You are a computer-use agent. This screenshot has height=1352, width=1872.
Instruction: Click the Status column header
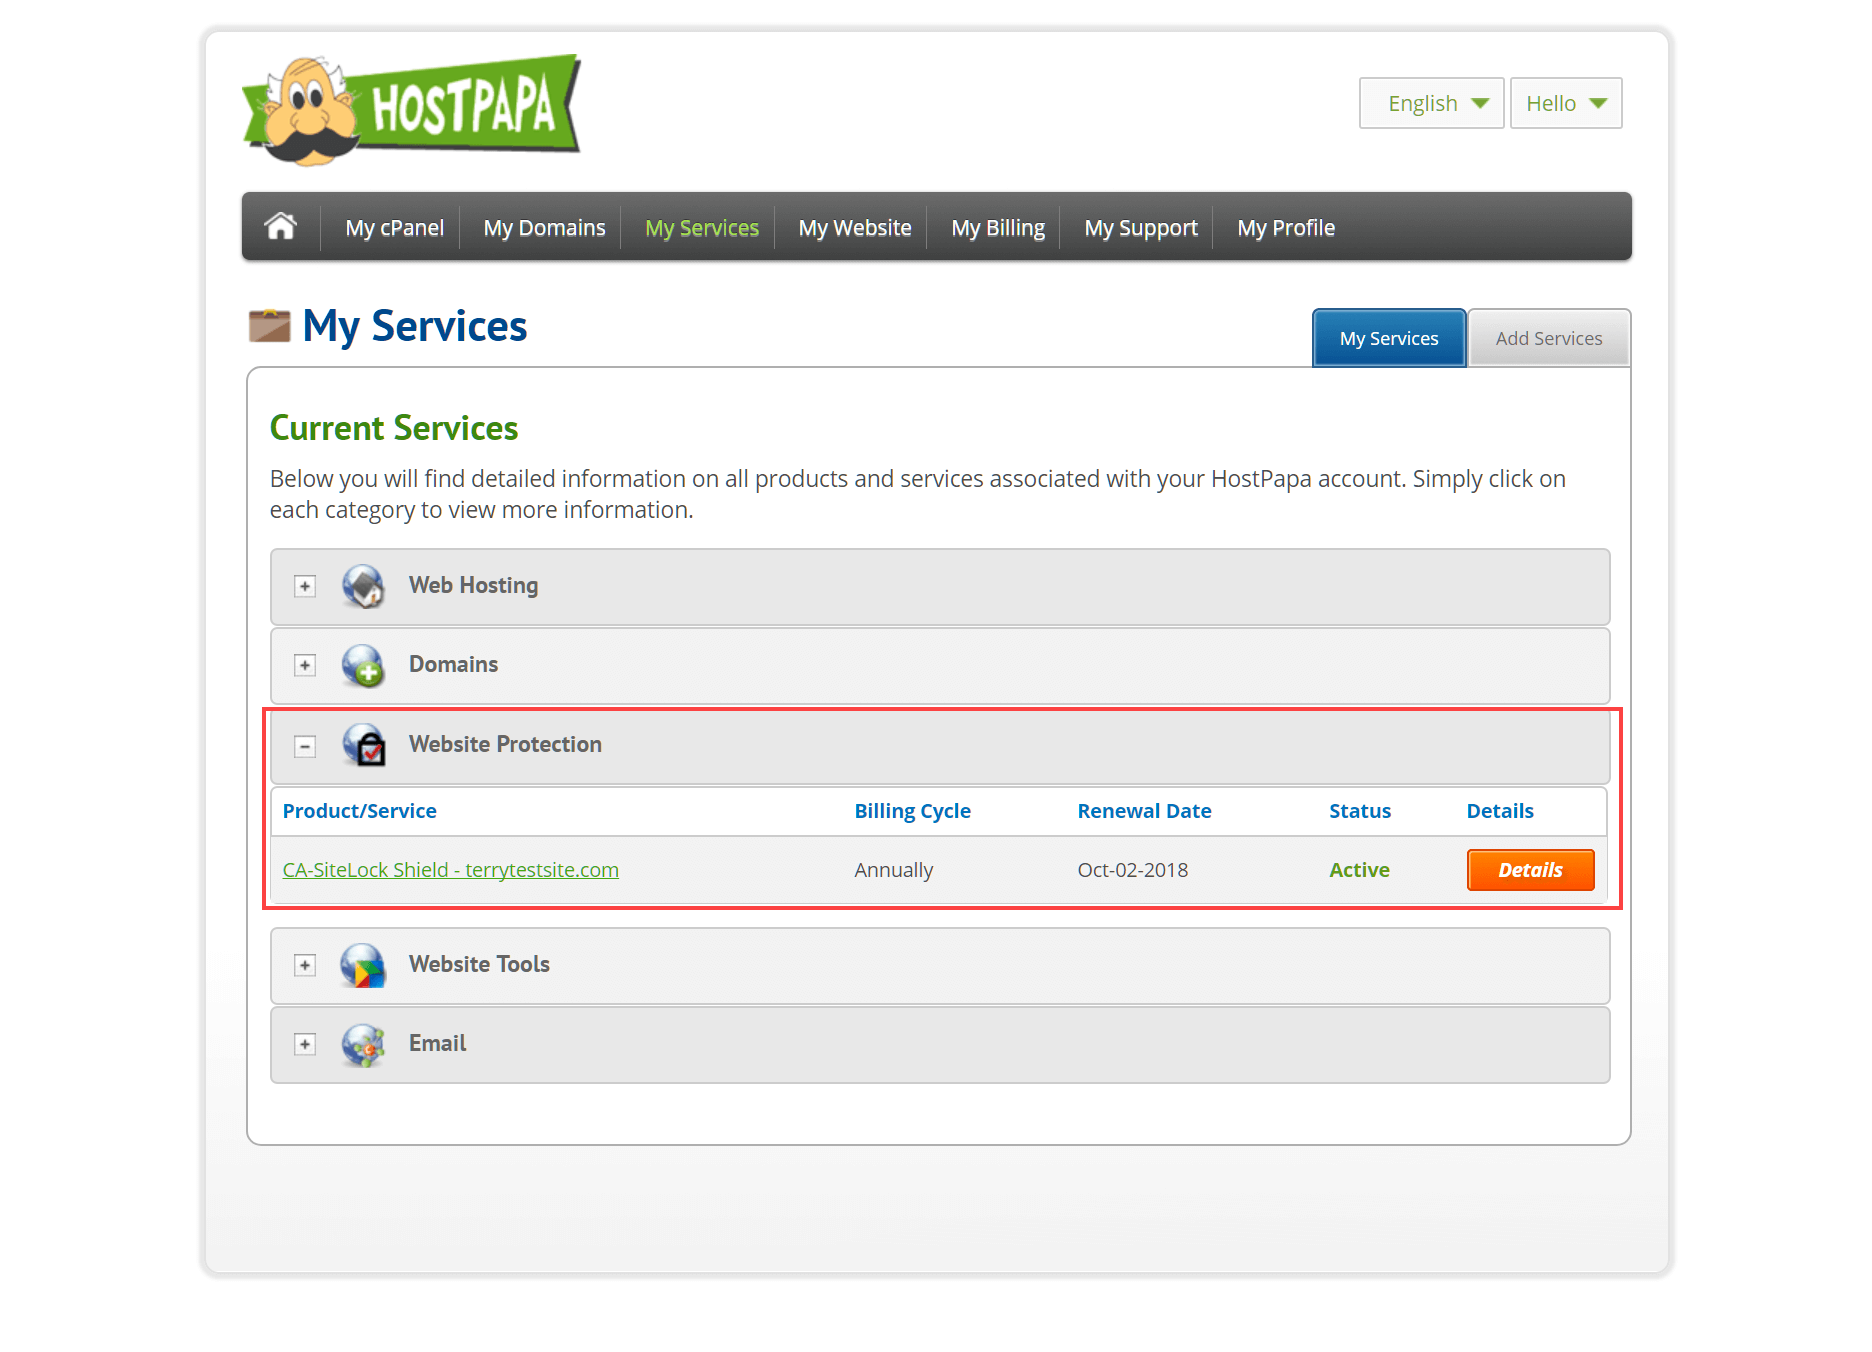pyautogui.click(x=1360, y=811)
